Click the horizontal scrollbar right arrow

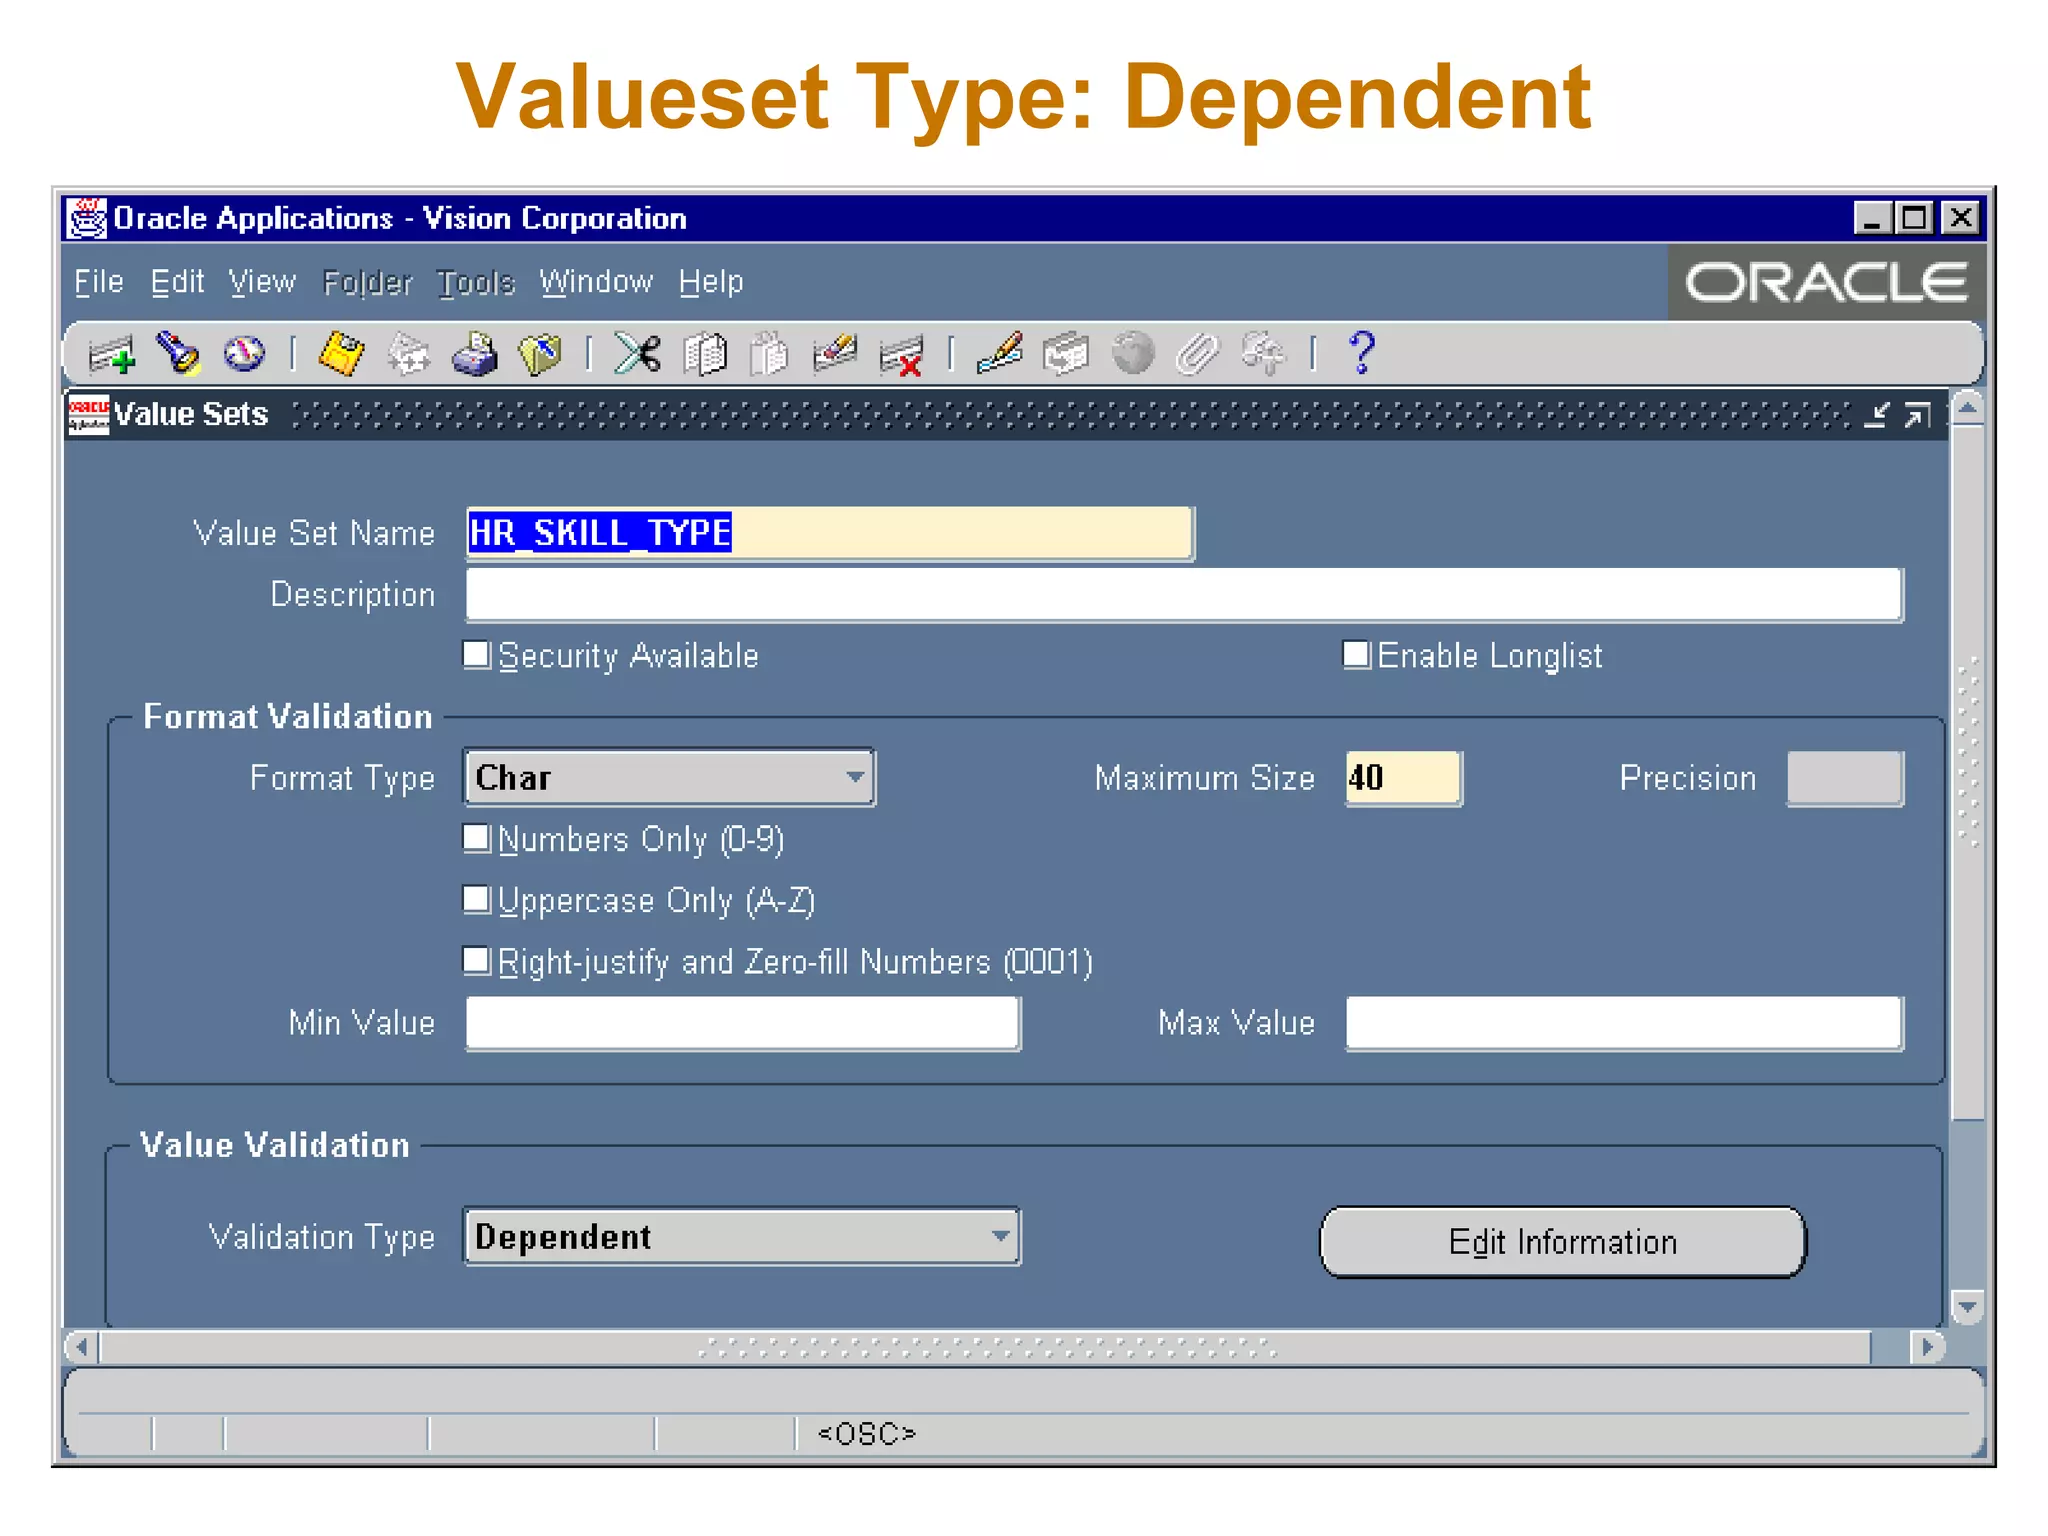(1927, 1348)
